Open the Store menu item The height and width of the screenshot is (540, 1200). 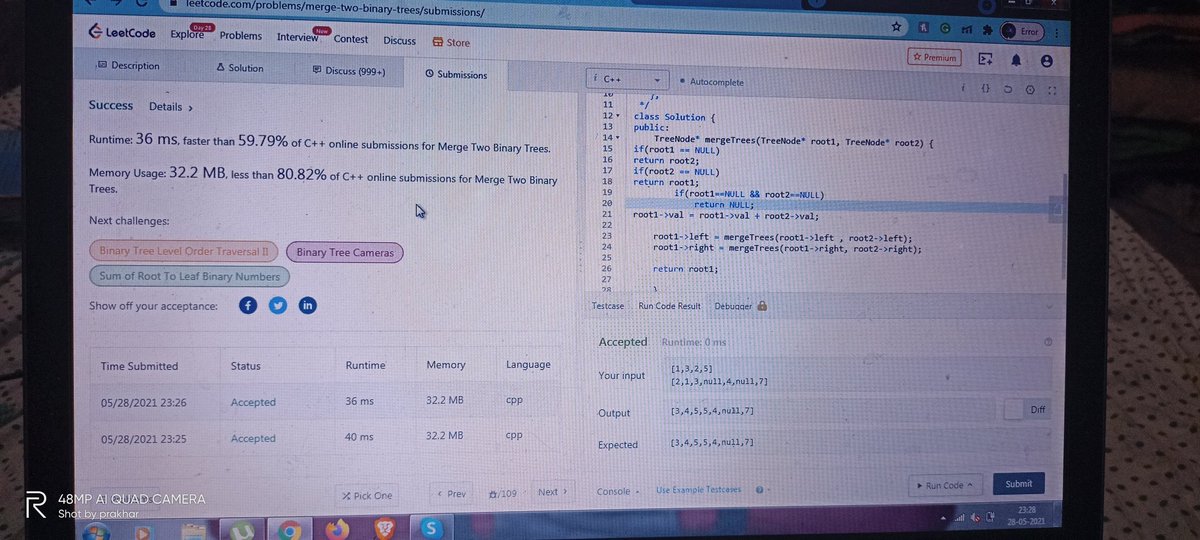[x=451, y=42]
